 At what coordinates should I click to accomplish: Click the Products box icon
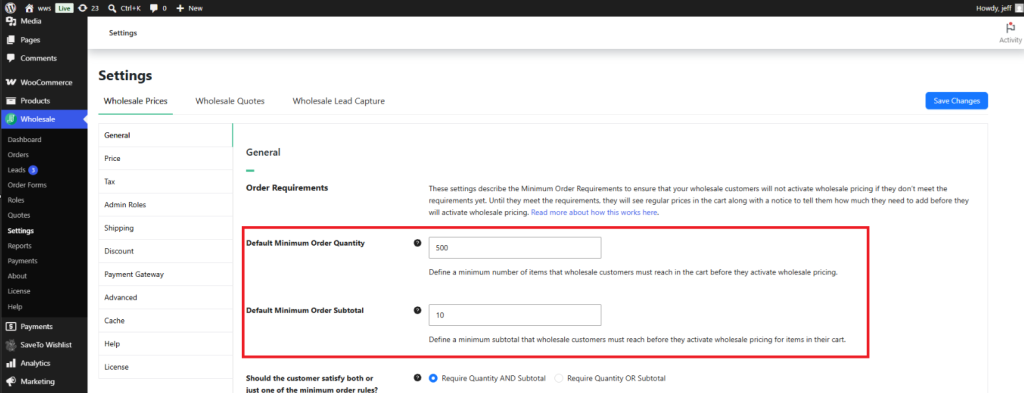[x=10, y=101]
